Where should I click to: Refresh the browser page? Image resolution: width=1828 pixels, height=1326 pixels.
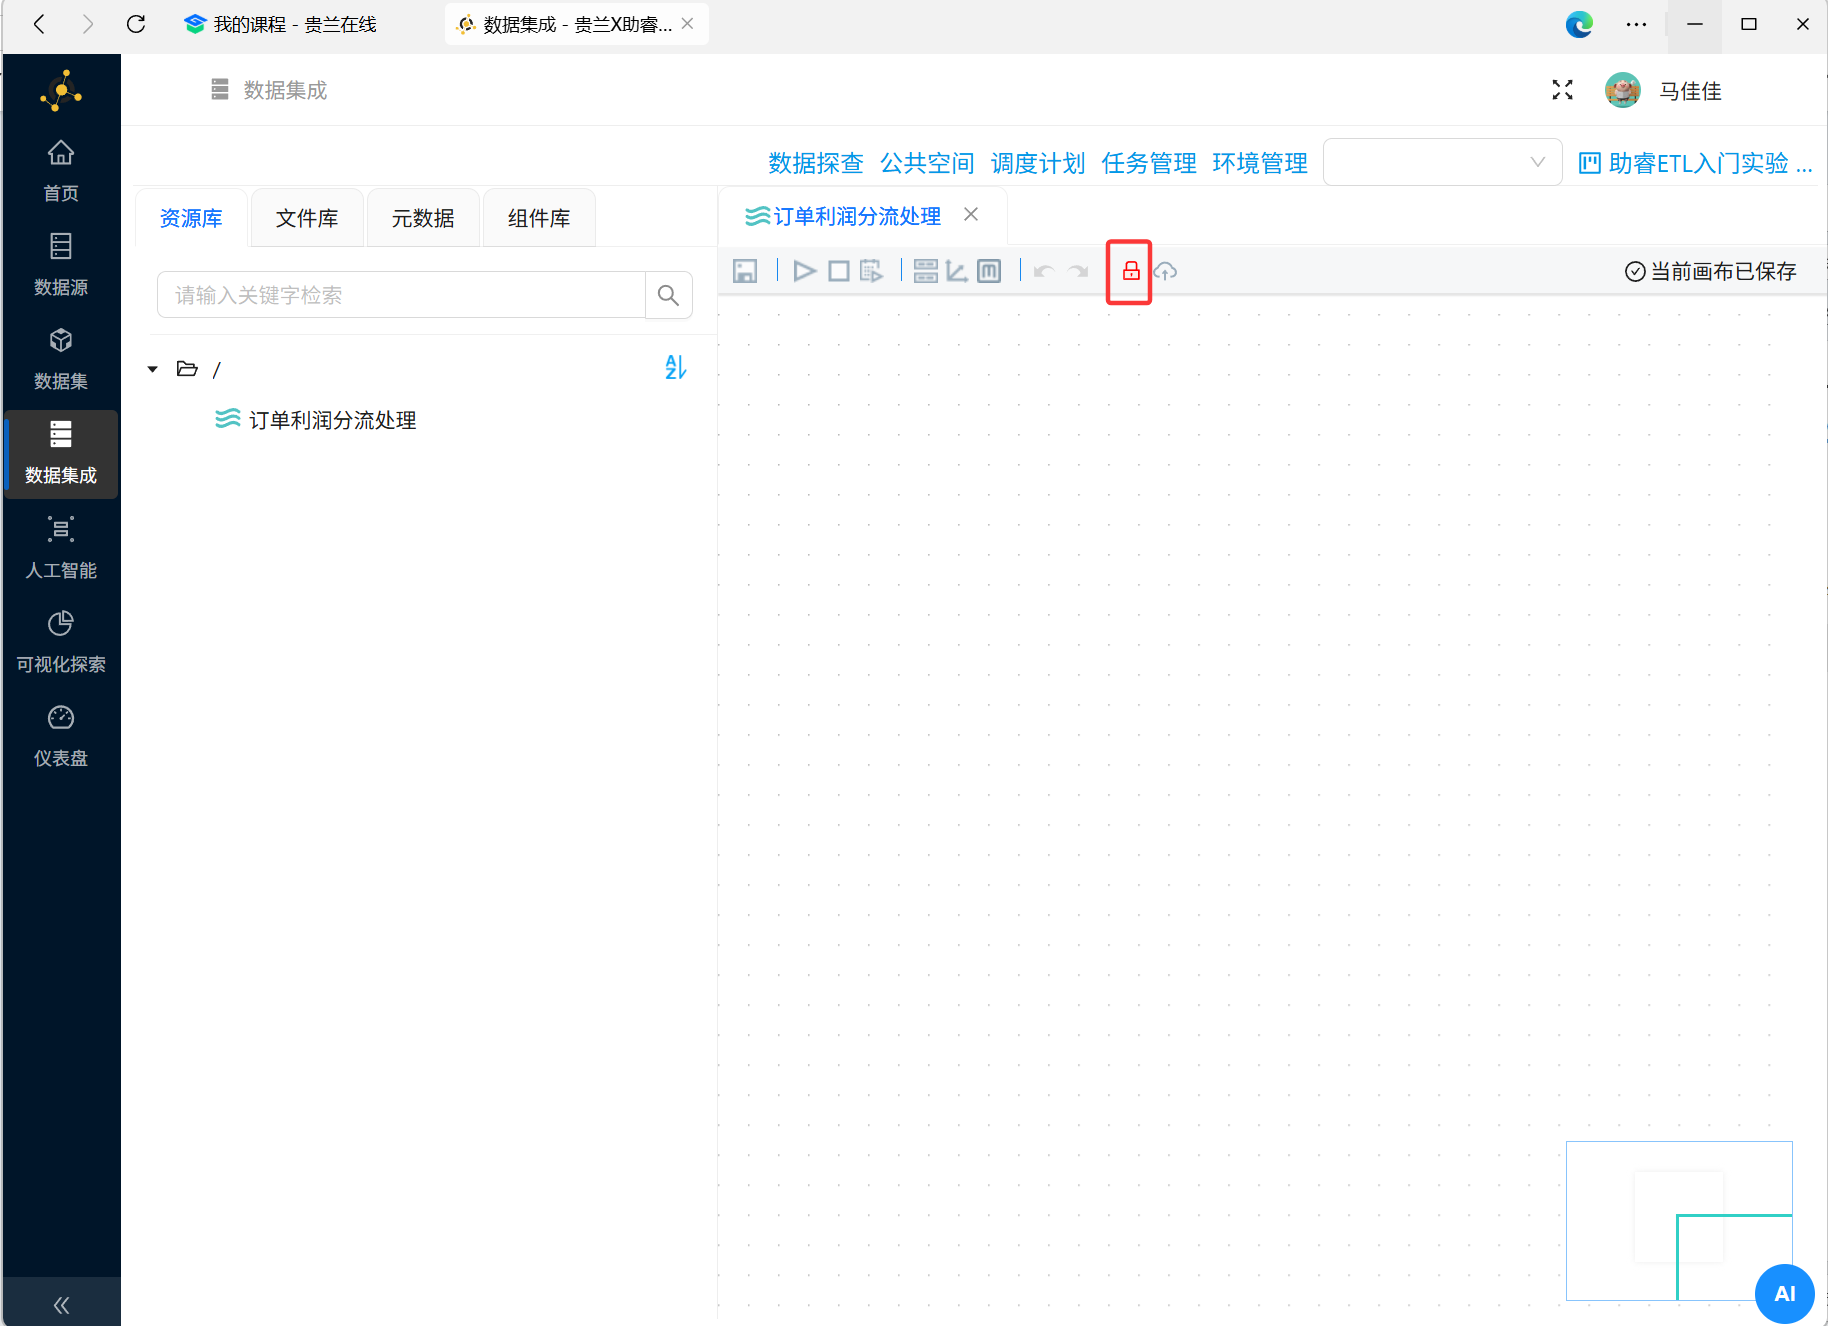tap(136, 24)
